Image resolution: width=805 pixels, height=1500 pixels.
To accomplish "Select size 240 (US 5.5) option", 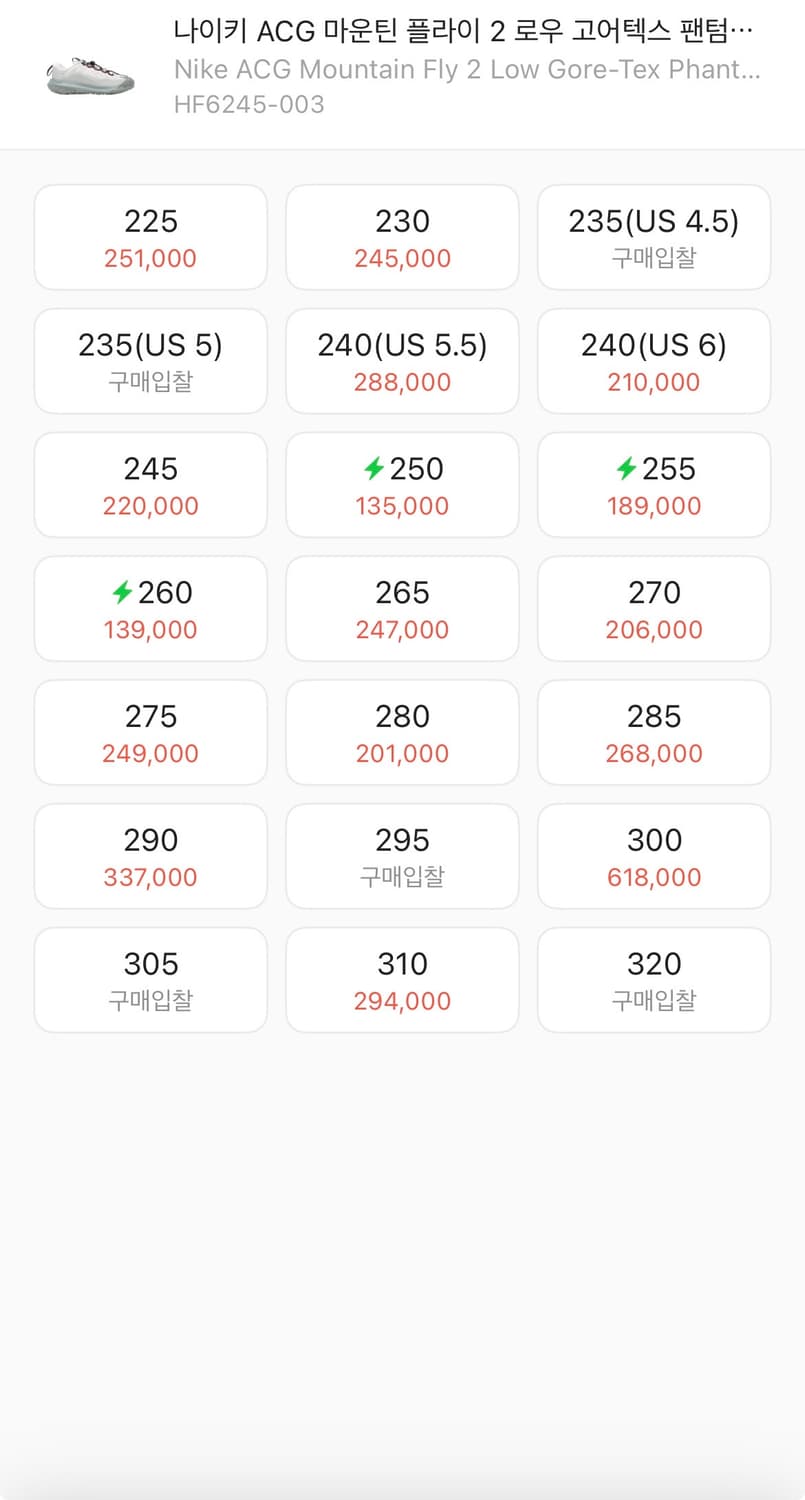I will 402,362.
